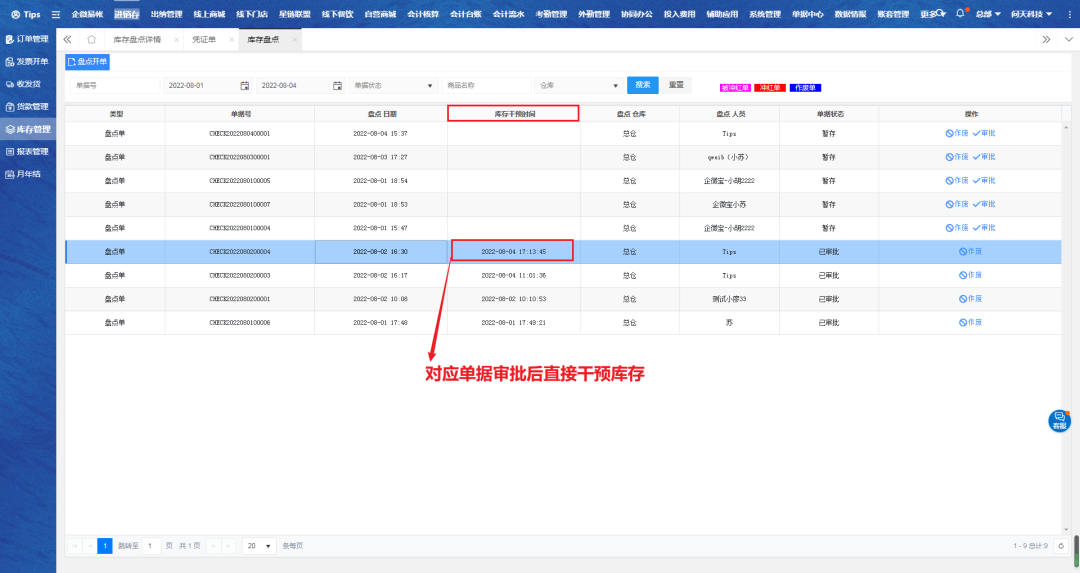Open 报表管理 in the left sidebar
The height and width of the screenshot is (573, 1080).
point(32,152)
